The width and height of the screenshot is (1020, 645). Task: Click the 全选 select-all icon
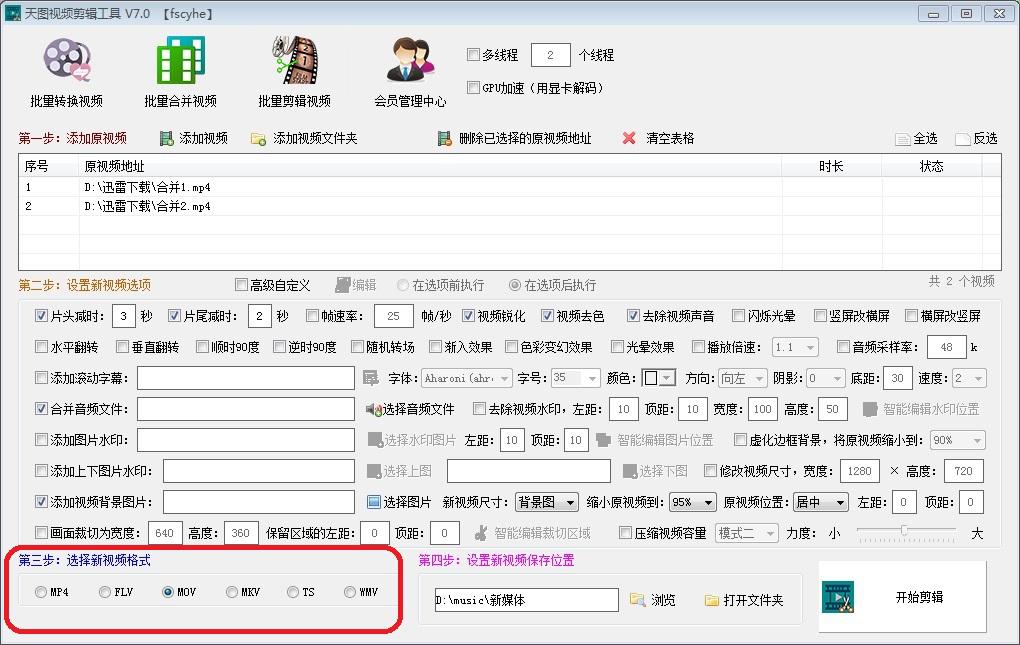pyautogui.click(x=902, y=139)
